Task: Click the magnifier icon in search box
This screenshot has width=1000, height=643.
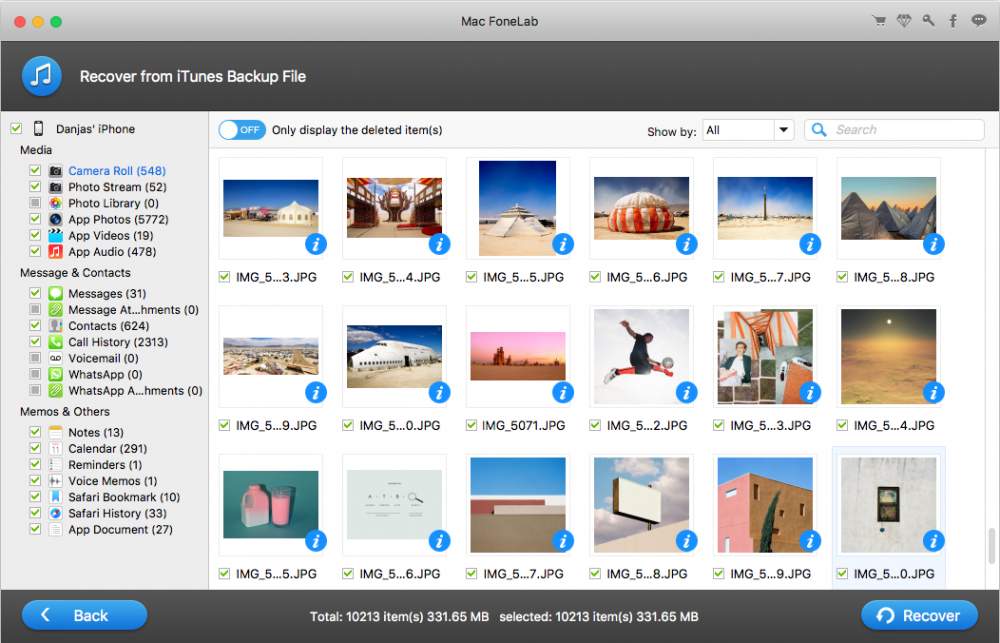Action: [x=819, y=130]
